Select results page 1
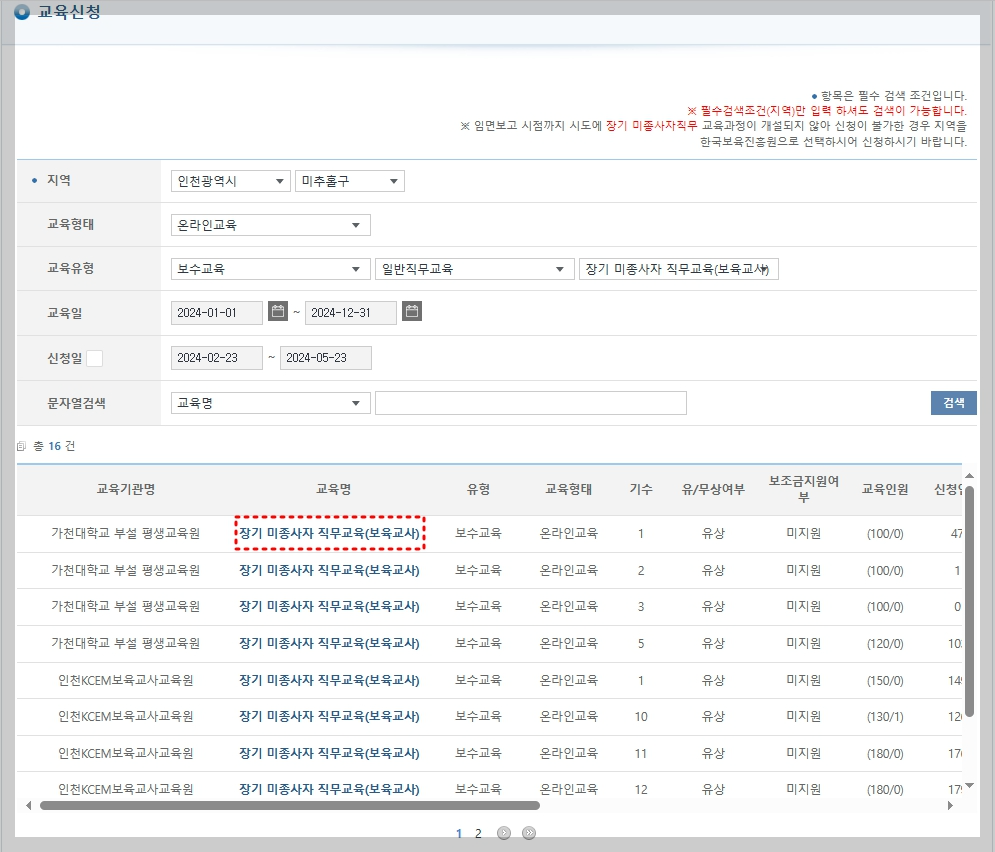 tap(459, 833)
